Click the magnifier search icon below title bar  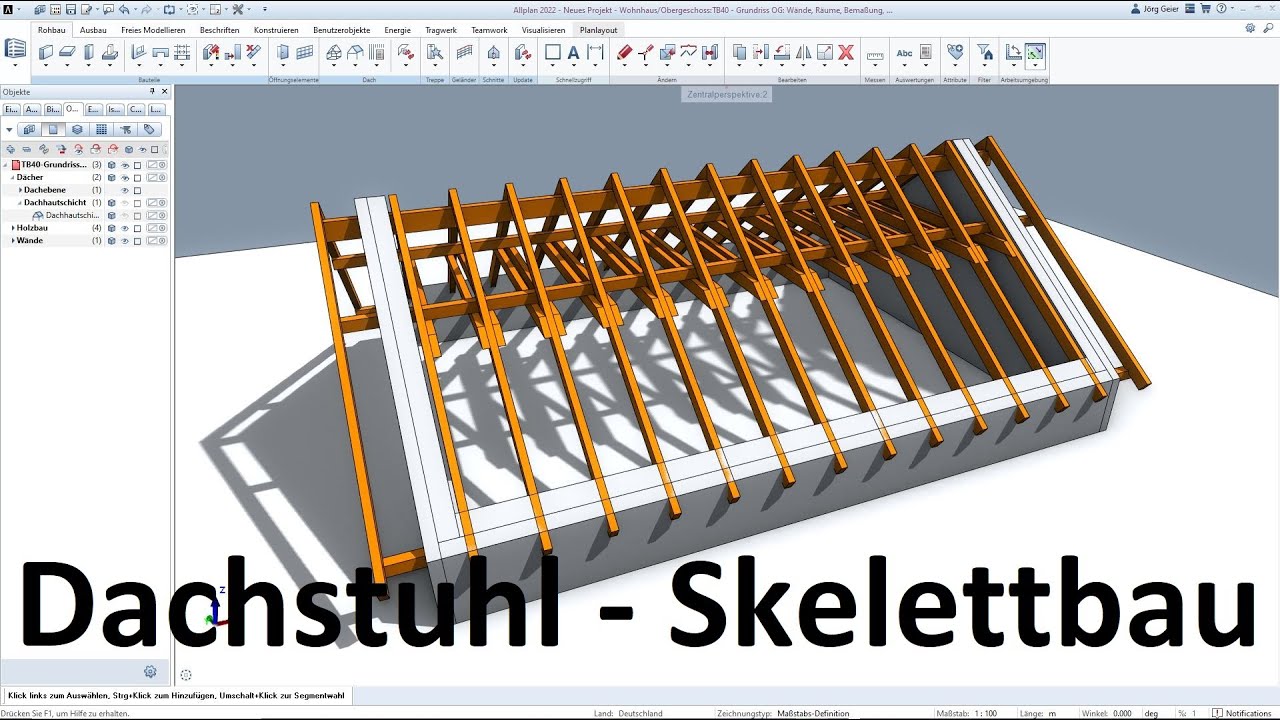coord(1268,28)
